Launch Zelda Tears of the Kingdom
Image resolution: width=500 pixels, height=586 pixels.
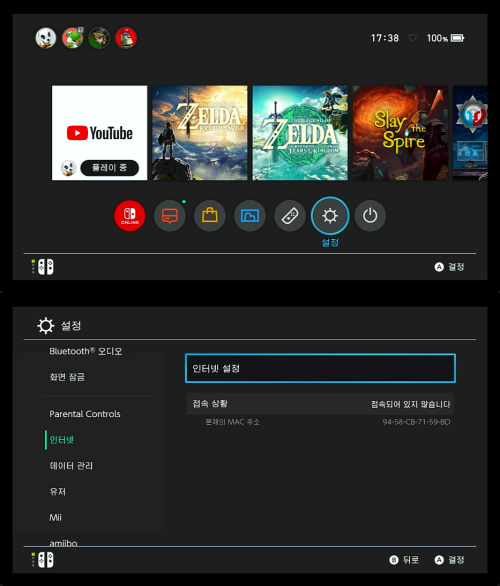pyautogui.click(x=300, y=133)
